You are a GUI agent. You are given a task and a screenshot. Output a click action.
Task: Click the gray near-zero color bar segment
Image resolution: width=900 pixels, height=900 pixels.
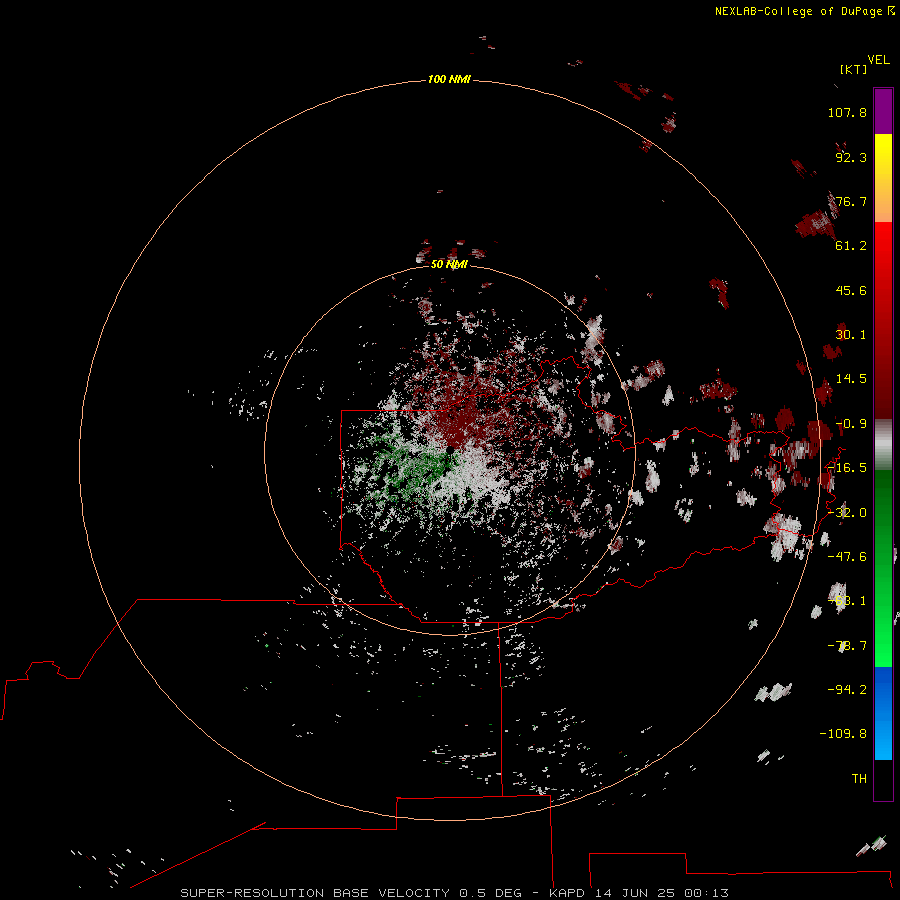[883, 445]
